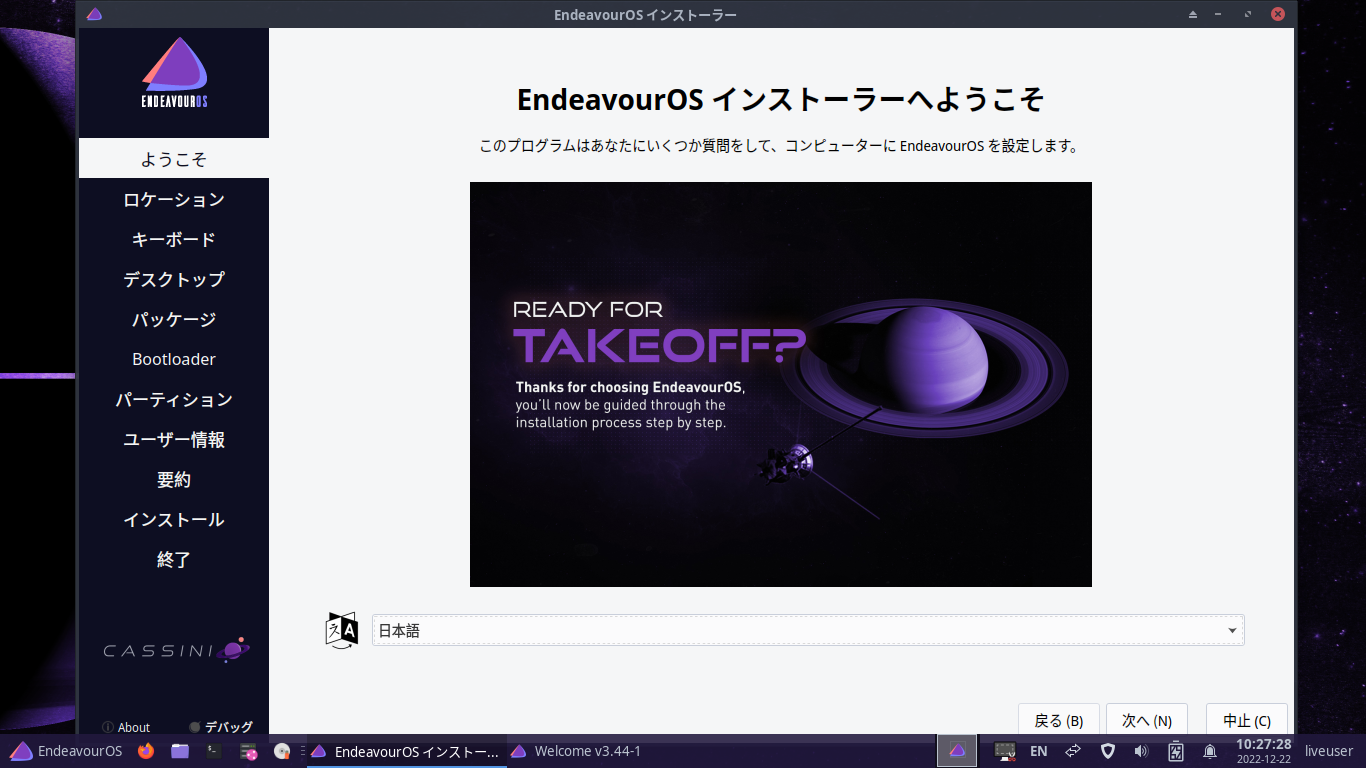1366x768 pixels.
Task: Open the volume speaker tray icon
Action: coord(1141,751)
